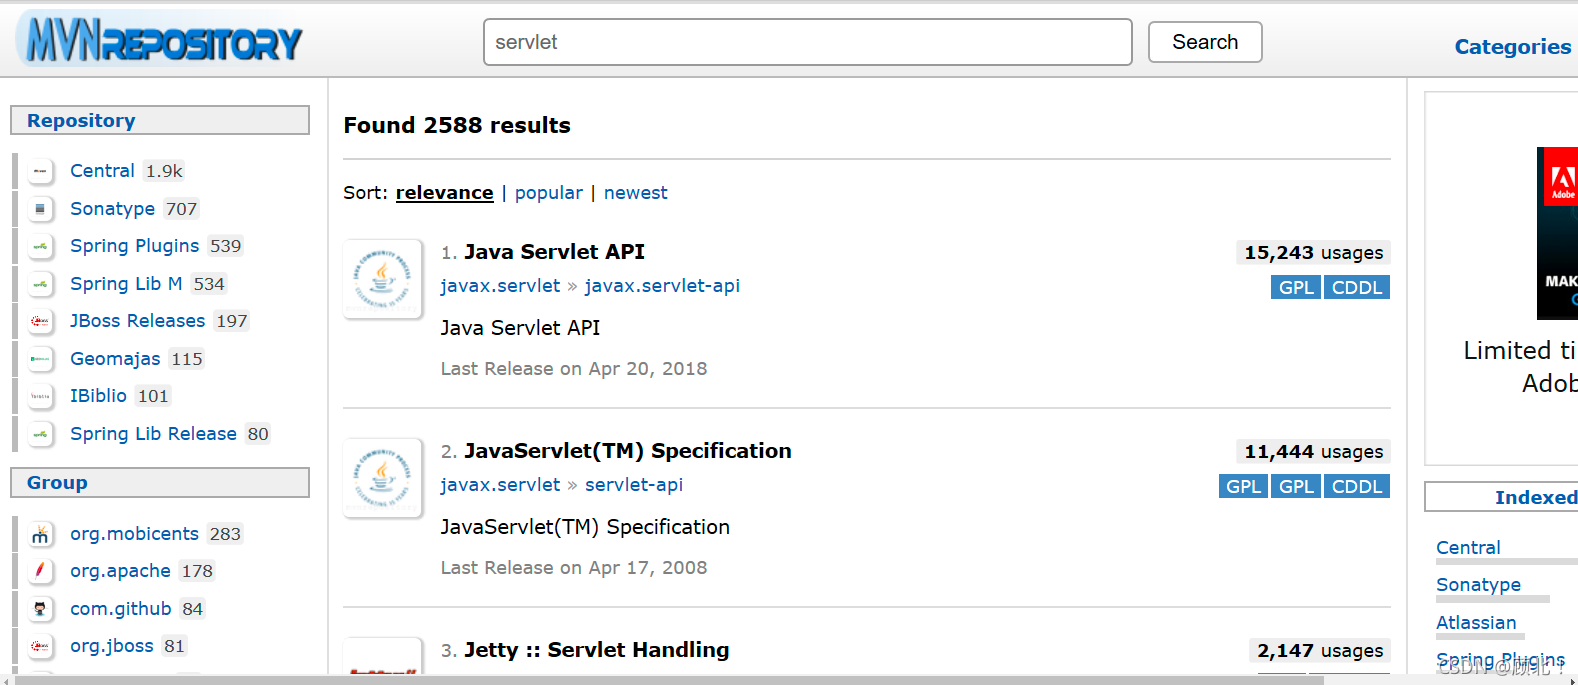The image size is (1578, 685).
Task: Filter by Spring Lib M repository
Action: coord(126,284)
